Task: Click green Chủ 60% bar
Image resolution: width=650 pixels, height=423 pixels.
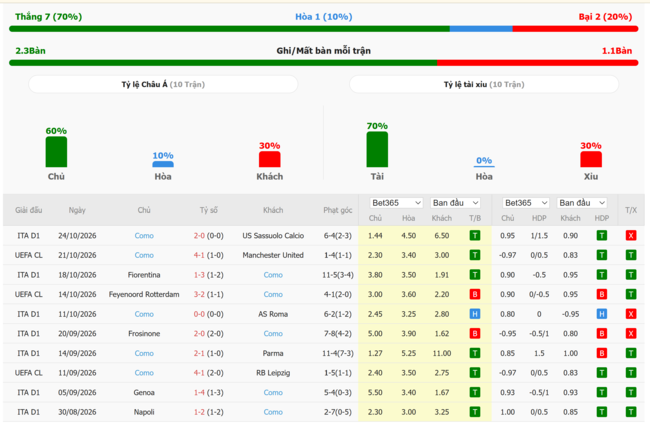Action: [56, 152]
